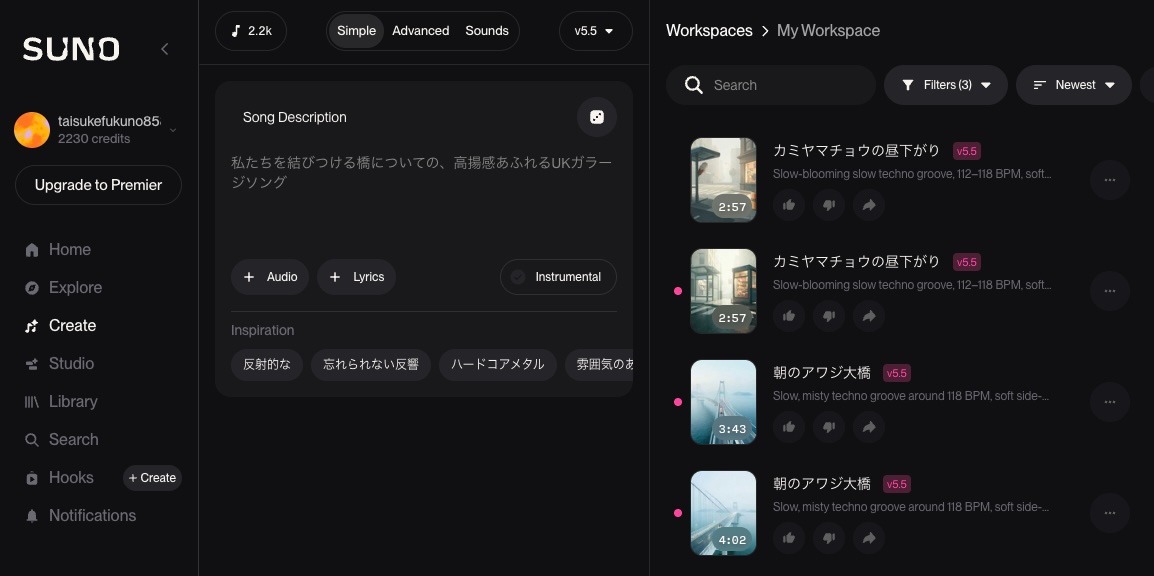Dislike the first 朝のアワジ大橋 song

click(829, 427)
